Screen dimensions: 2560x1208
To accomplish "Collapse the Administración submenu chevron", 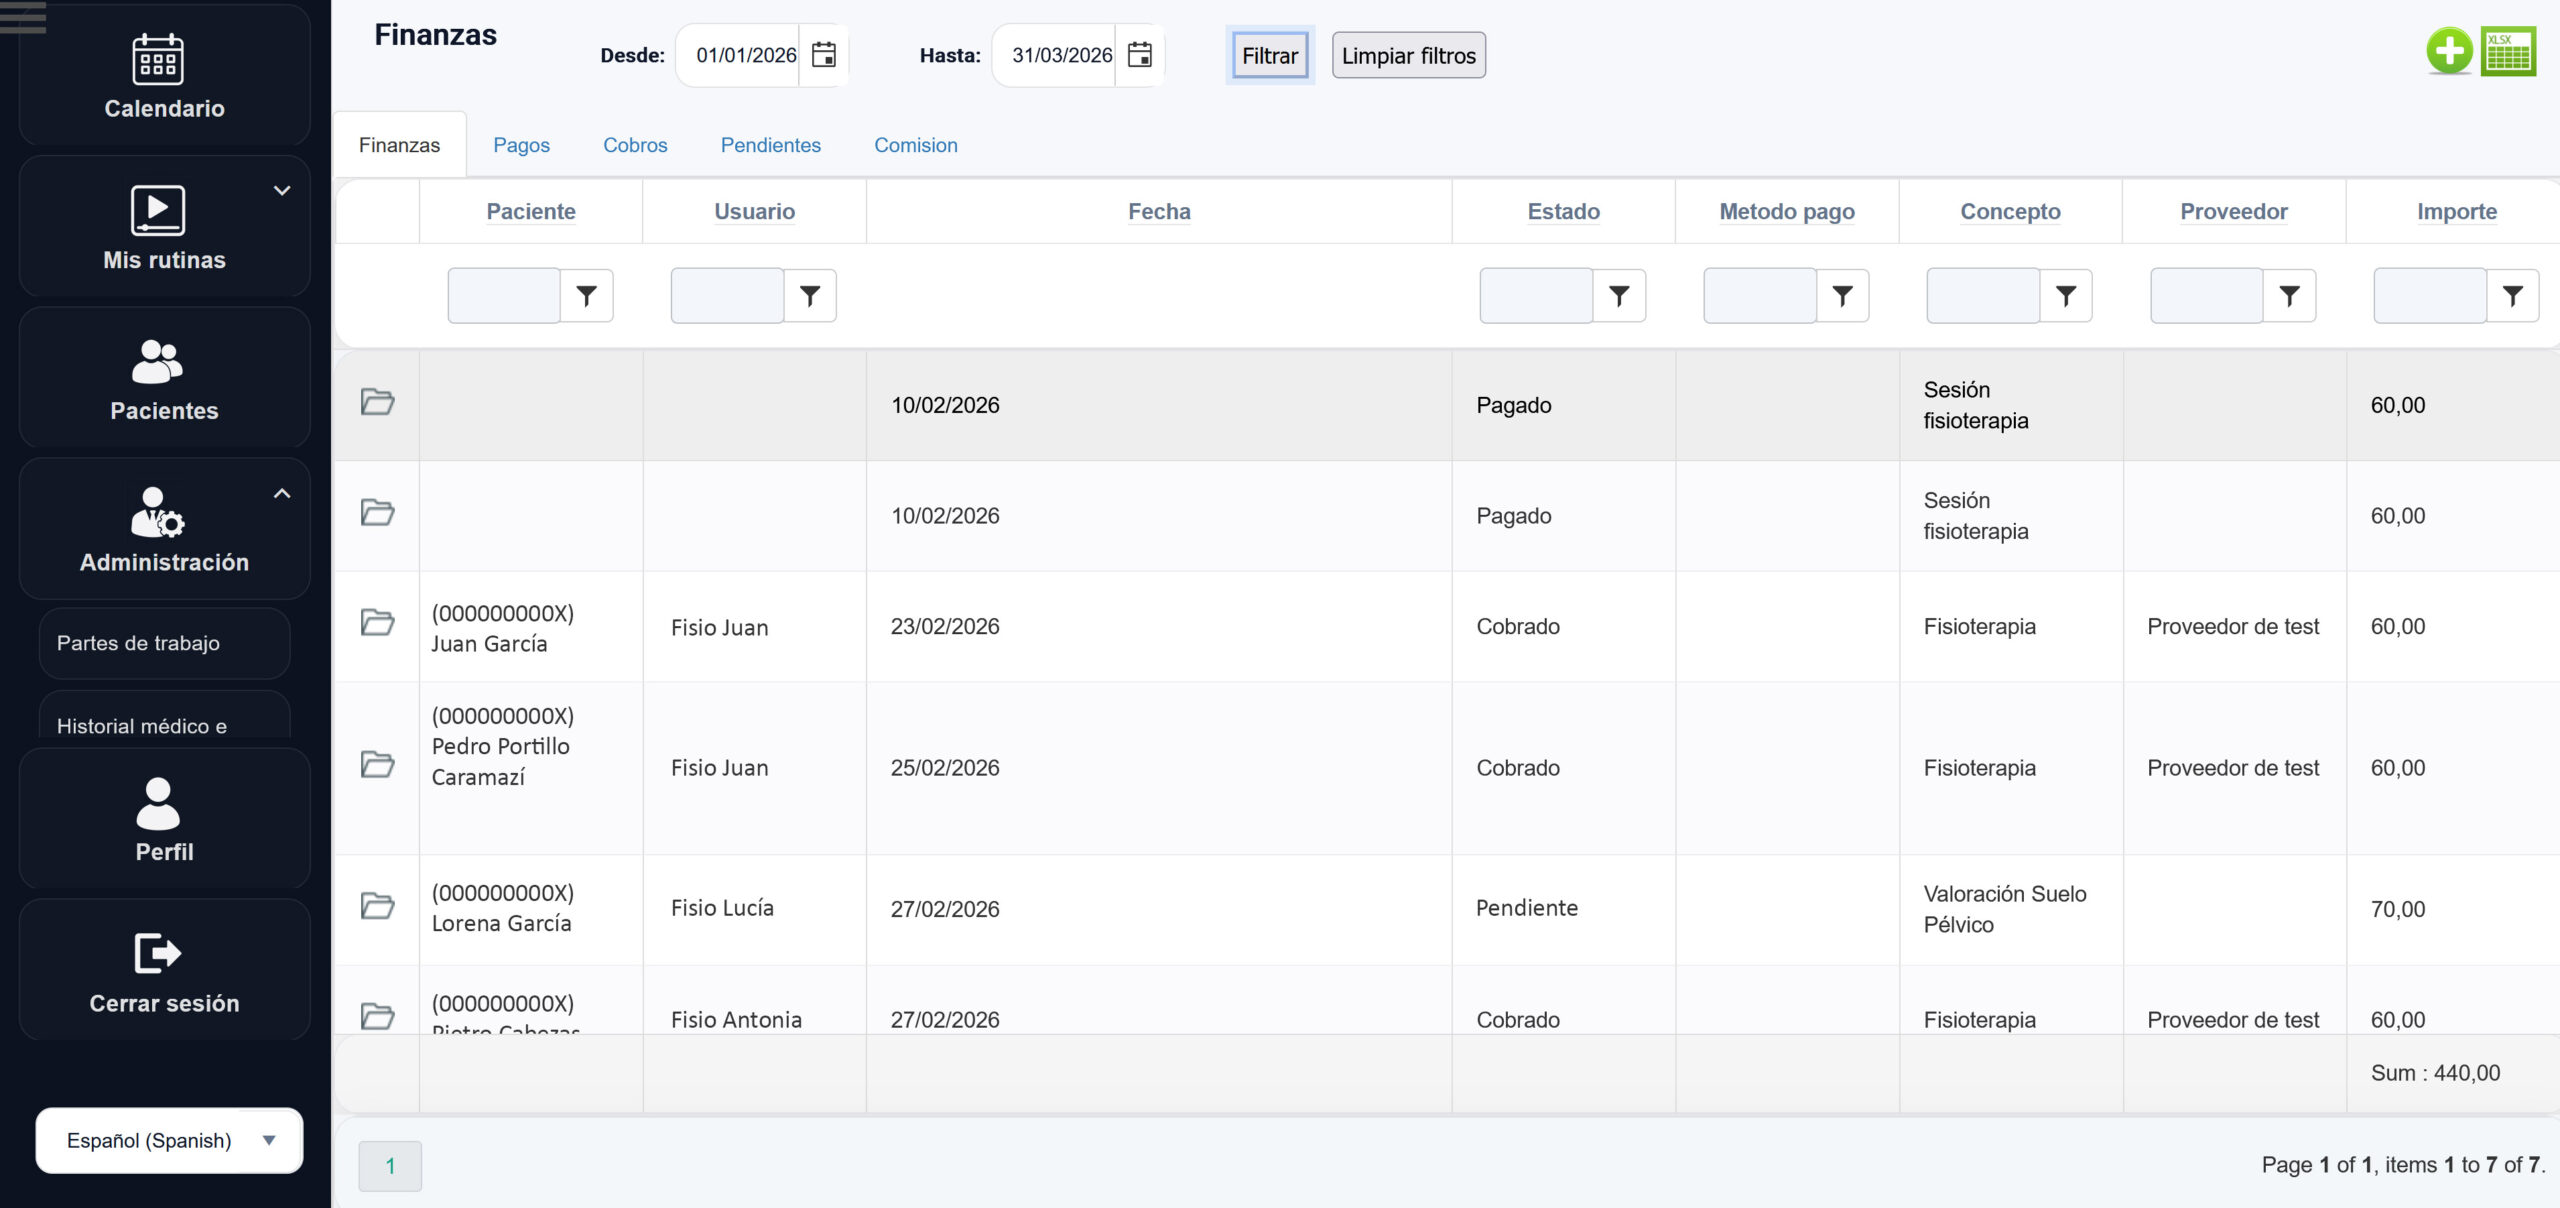I will tap(282, 494).
